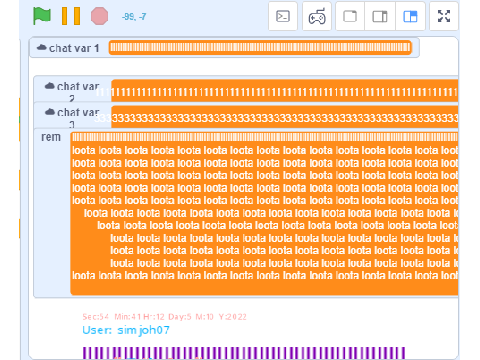Stop the project with the red stop sign
The image size is (480, 360).
(x=99, y=16)
